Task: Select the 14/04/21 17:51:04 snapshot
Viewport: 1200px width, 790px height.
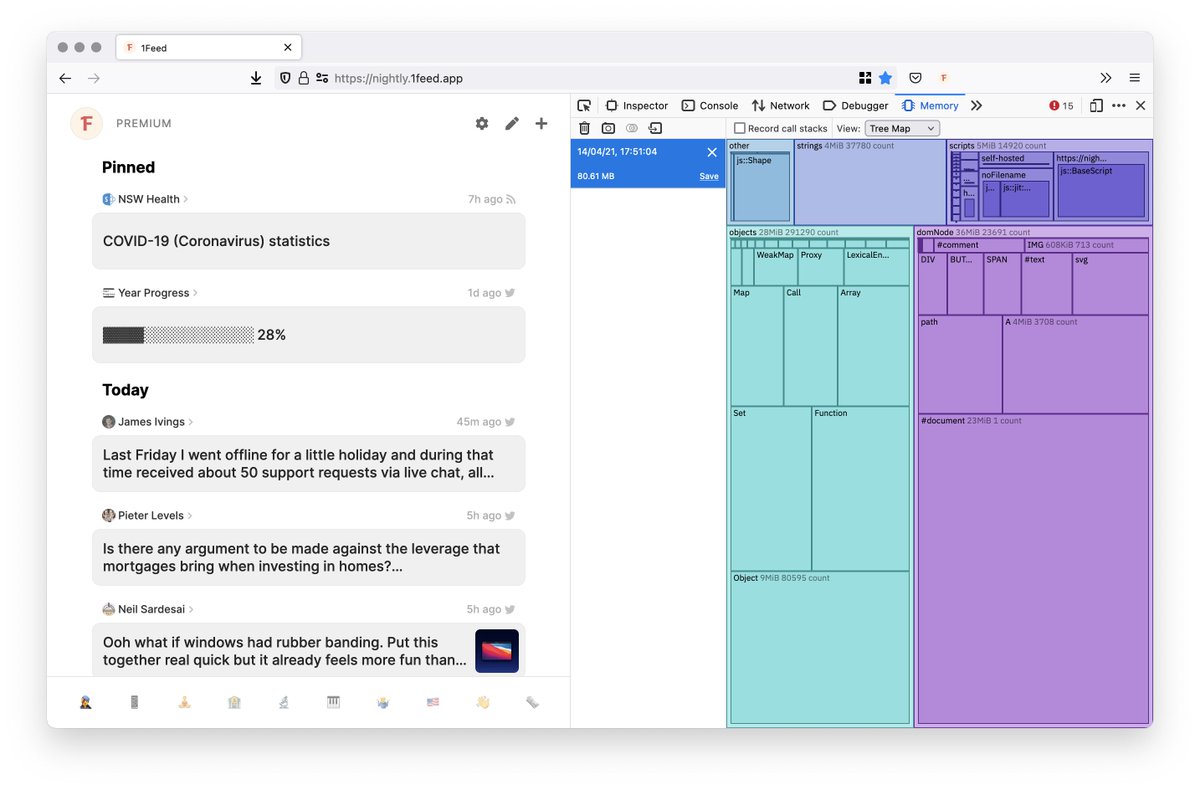Action: tap(648, 163)
